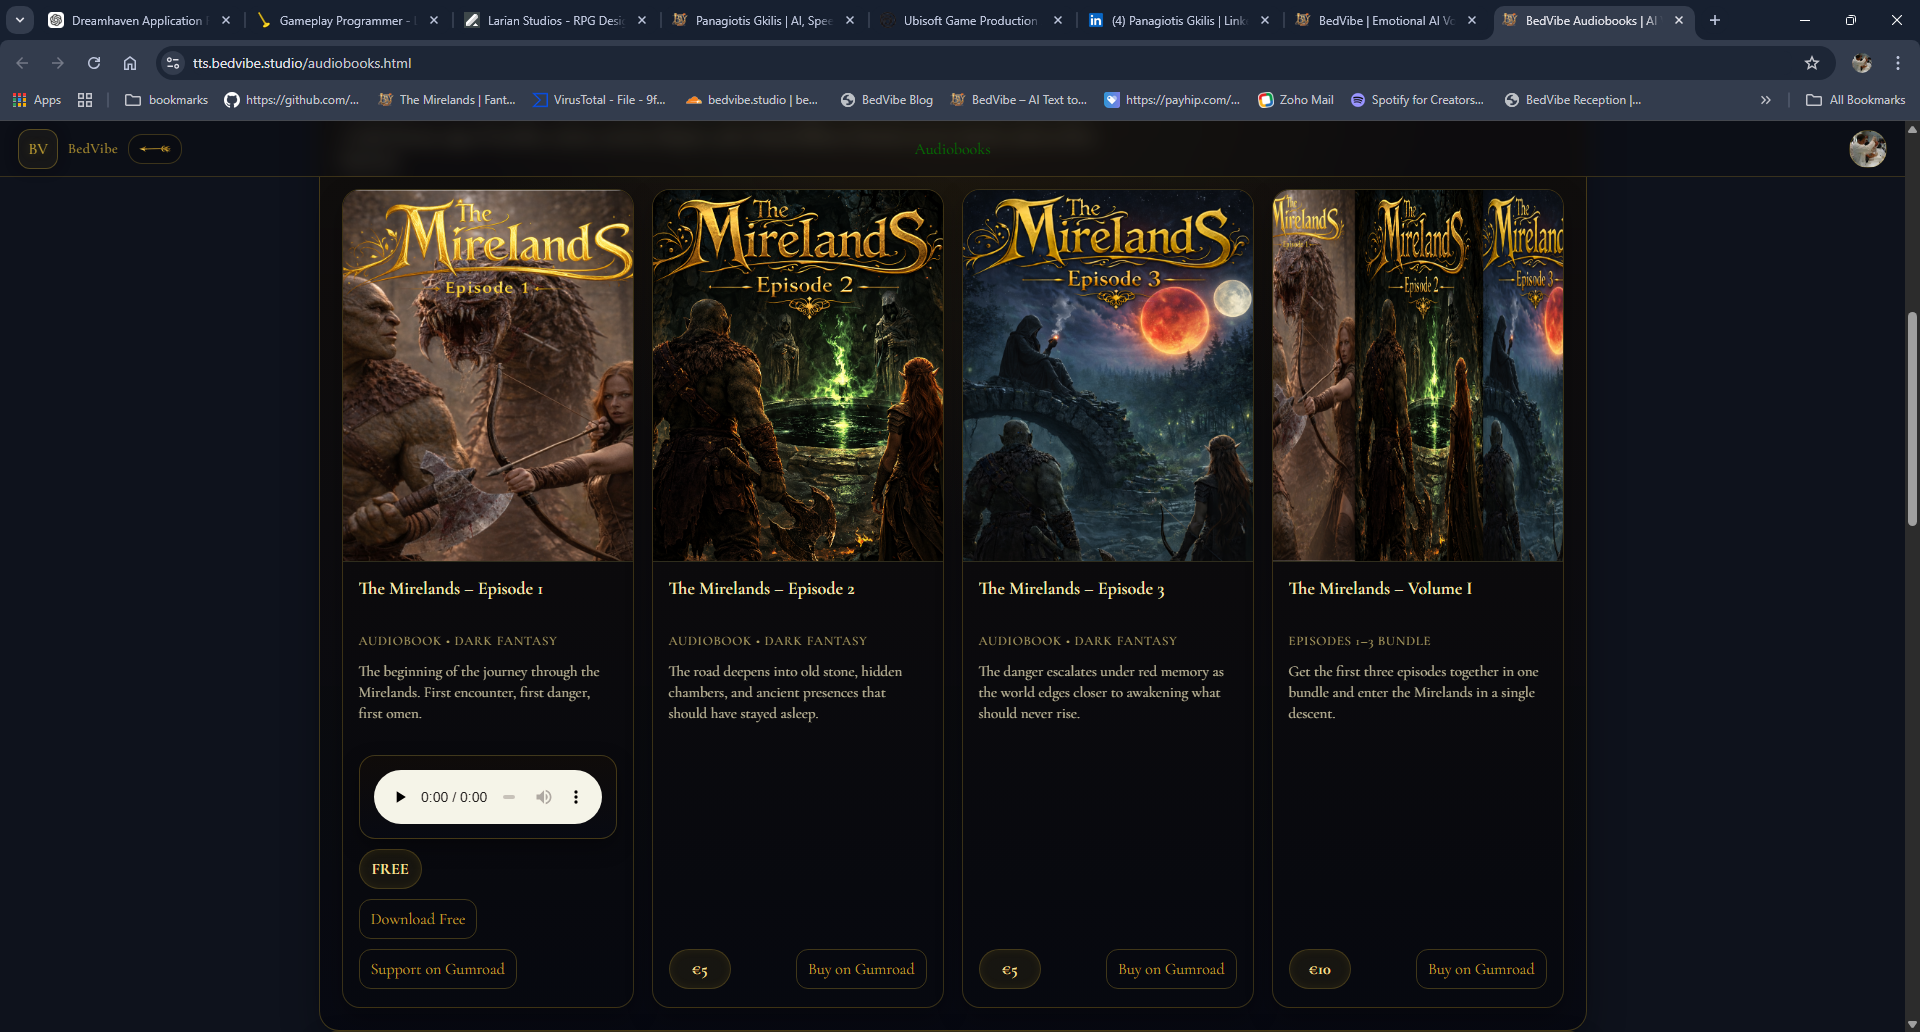The image size is (1920, 1032).
Task: Open the Audiobooks nav link
Action: click(953, 149)
